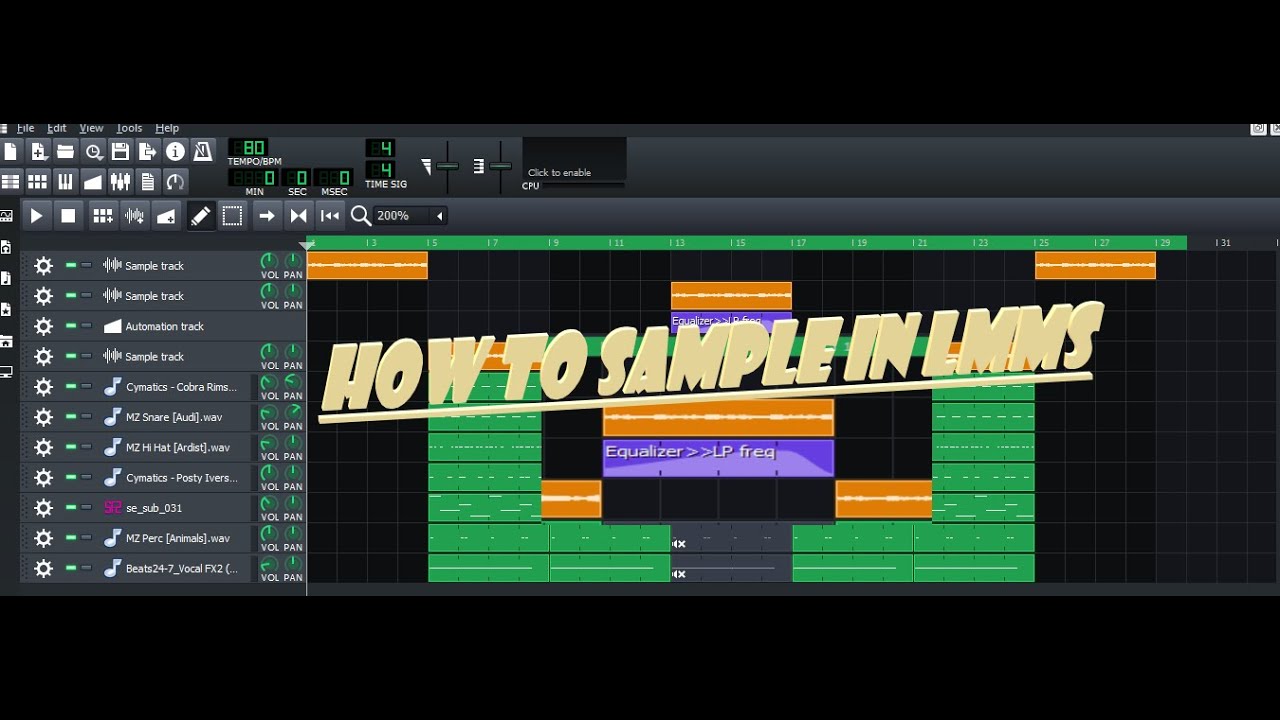The image size is (1280, 720).
Task: Open My Samples sidebar with note icon
Action: (6, 278)
